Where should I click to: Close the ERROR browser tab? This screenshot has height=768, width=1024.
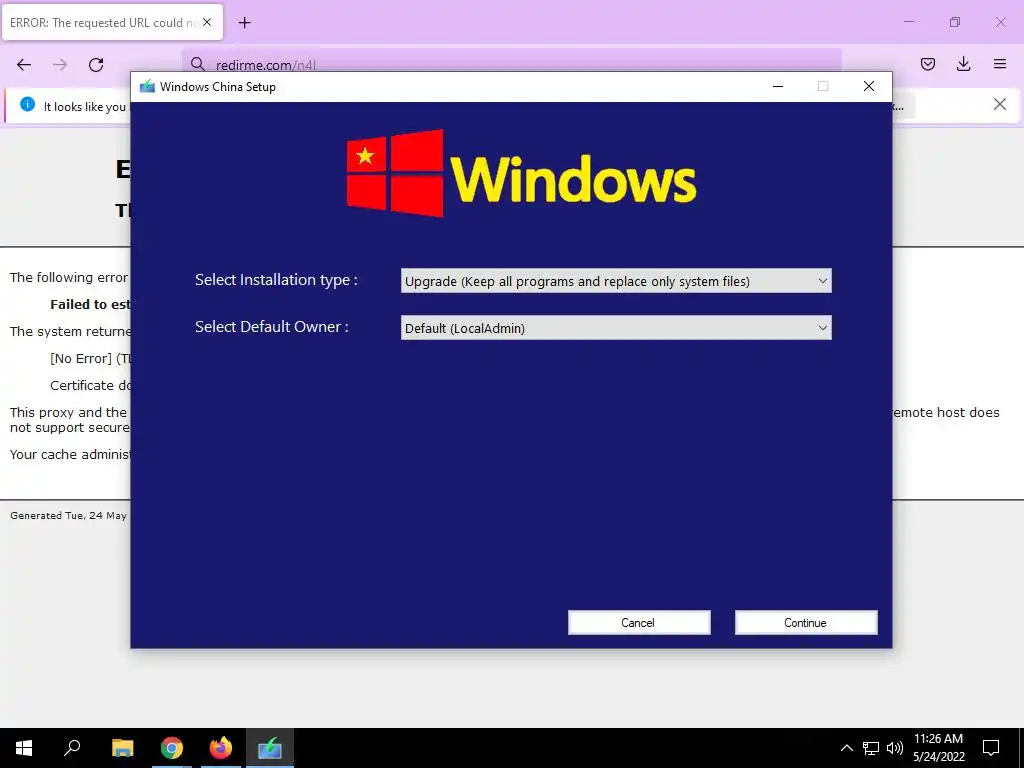pyautogui.click(x=206, y=22)
